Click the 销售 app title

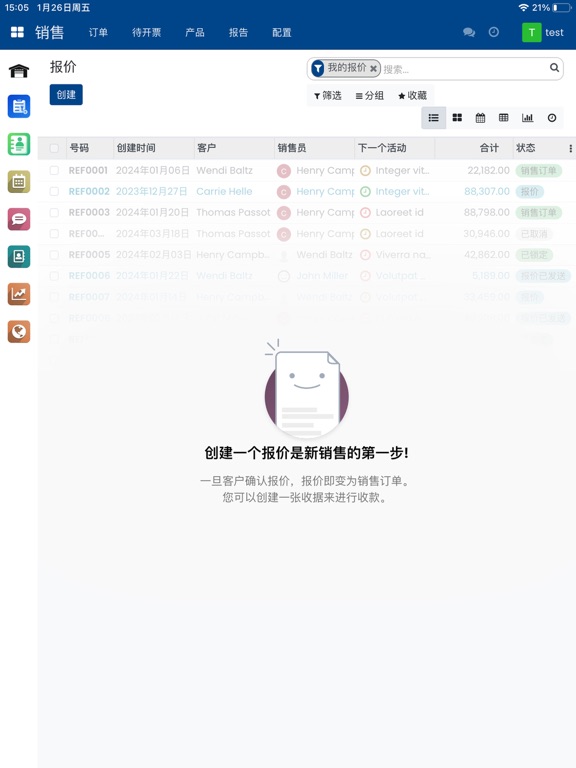click(49, 32)
